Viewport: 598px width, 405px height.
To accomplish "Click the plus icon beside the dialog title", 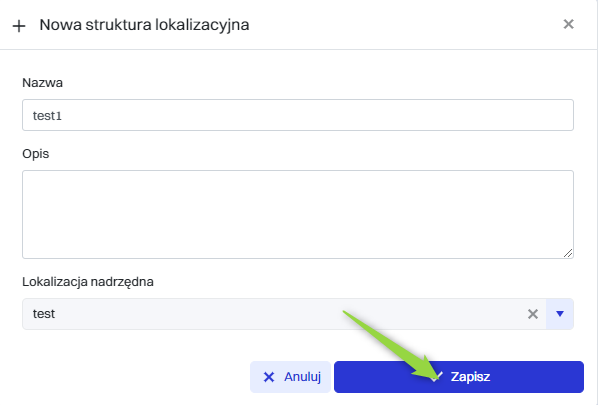I will [x=19, y=26].
